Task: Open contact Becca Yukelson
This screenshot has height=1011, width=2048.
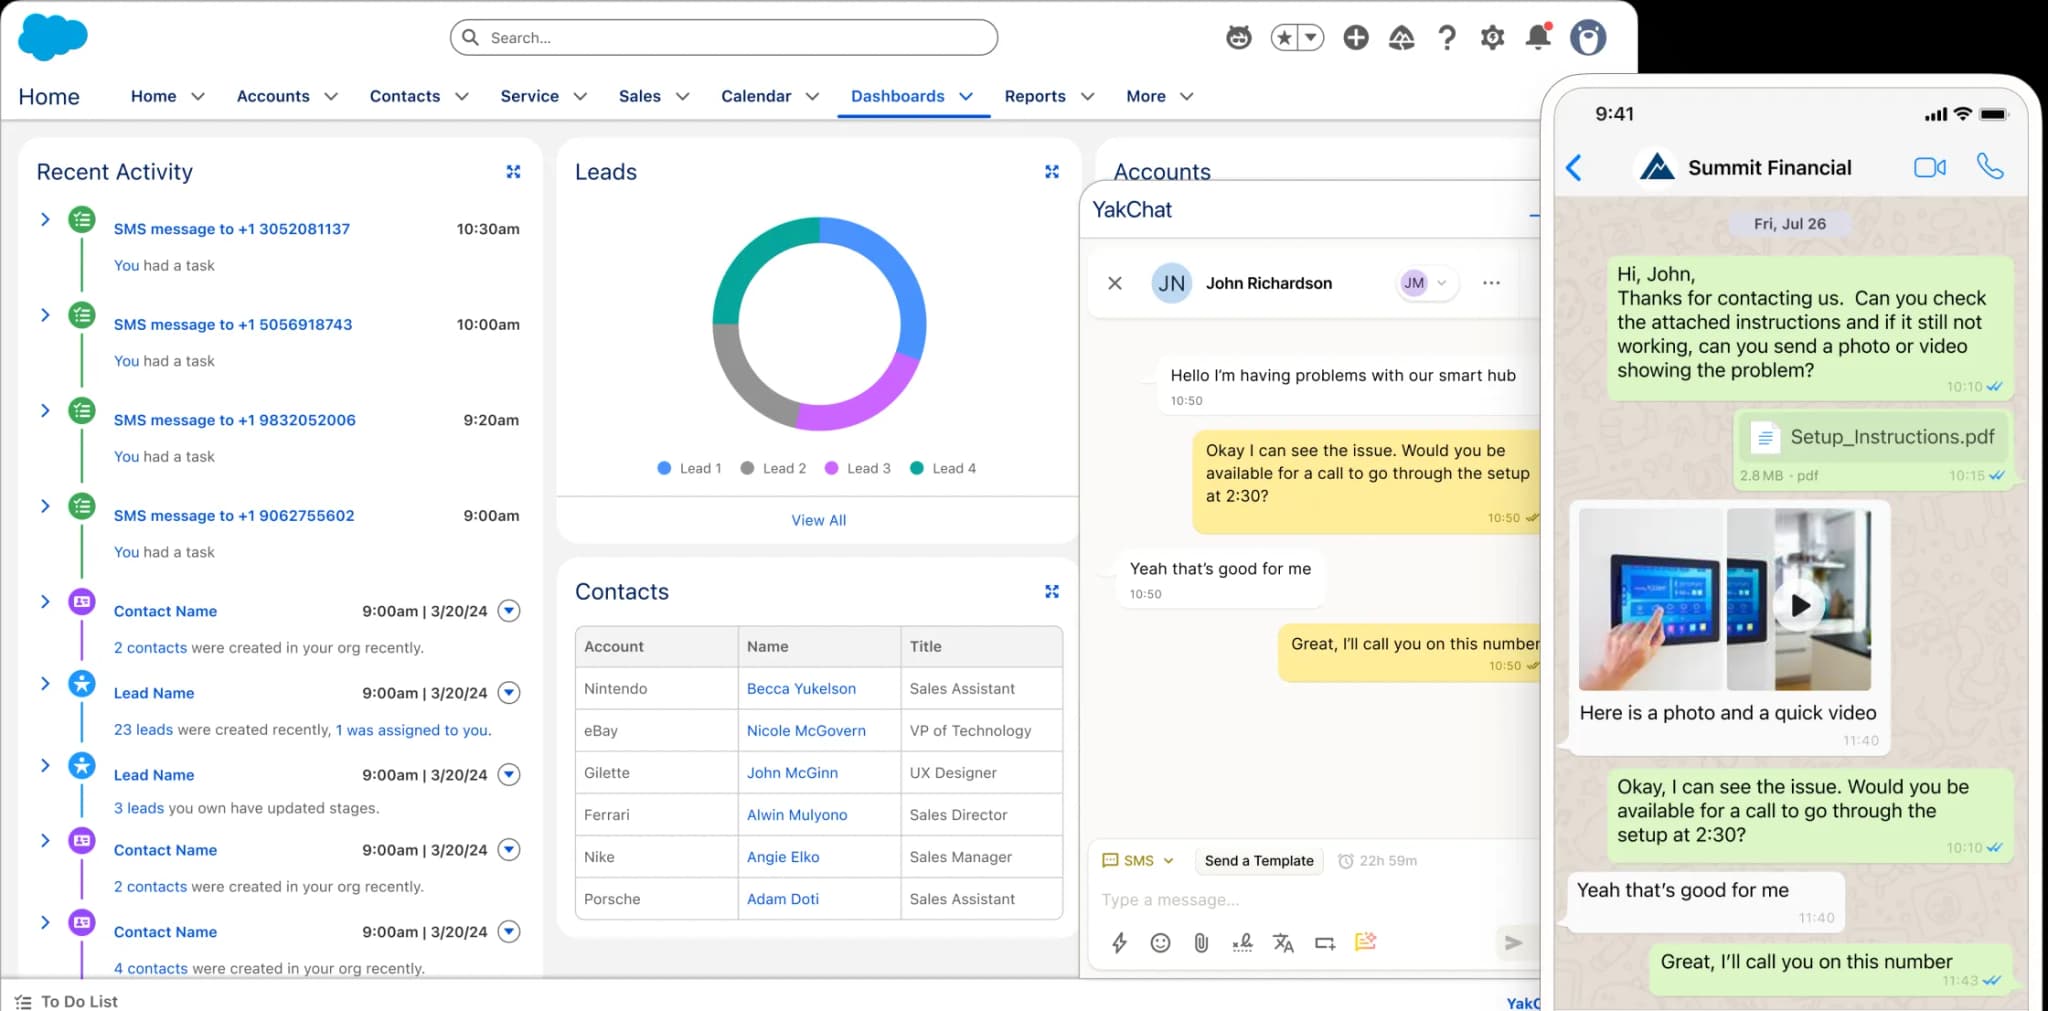Action: pyautogui.click(x=801, y=689)
